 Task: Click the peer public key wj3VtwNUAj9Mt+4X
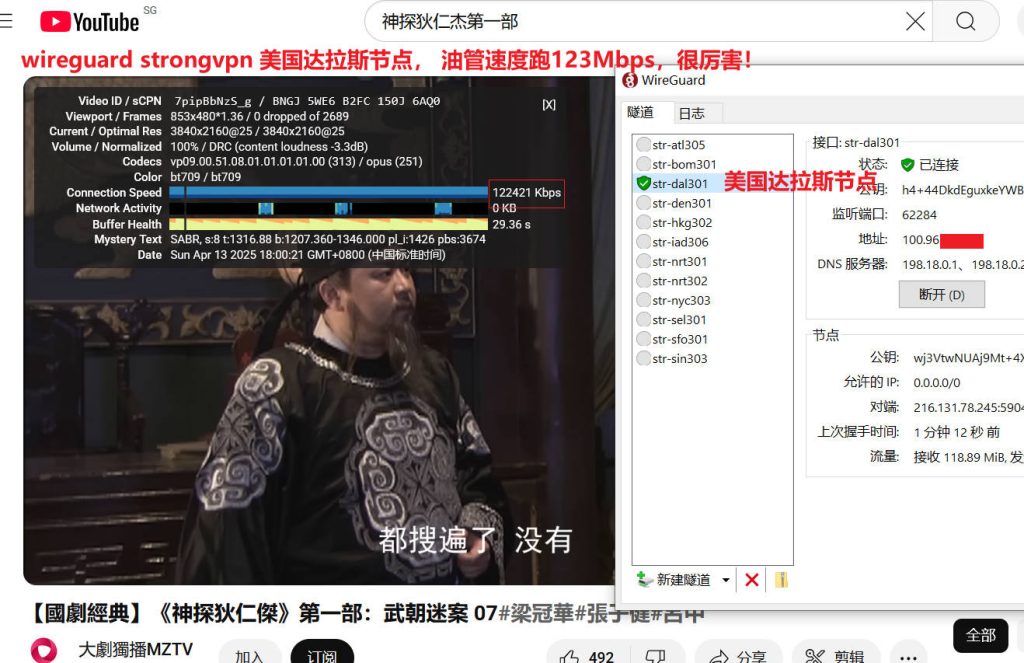[968, 358]
